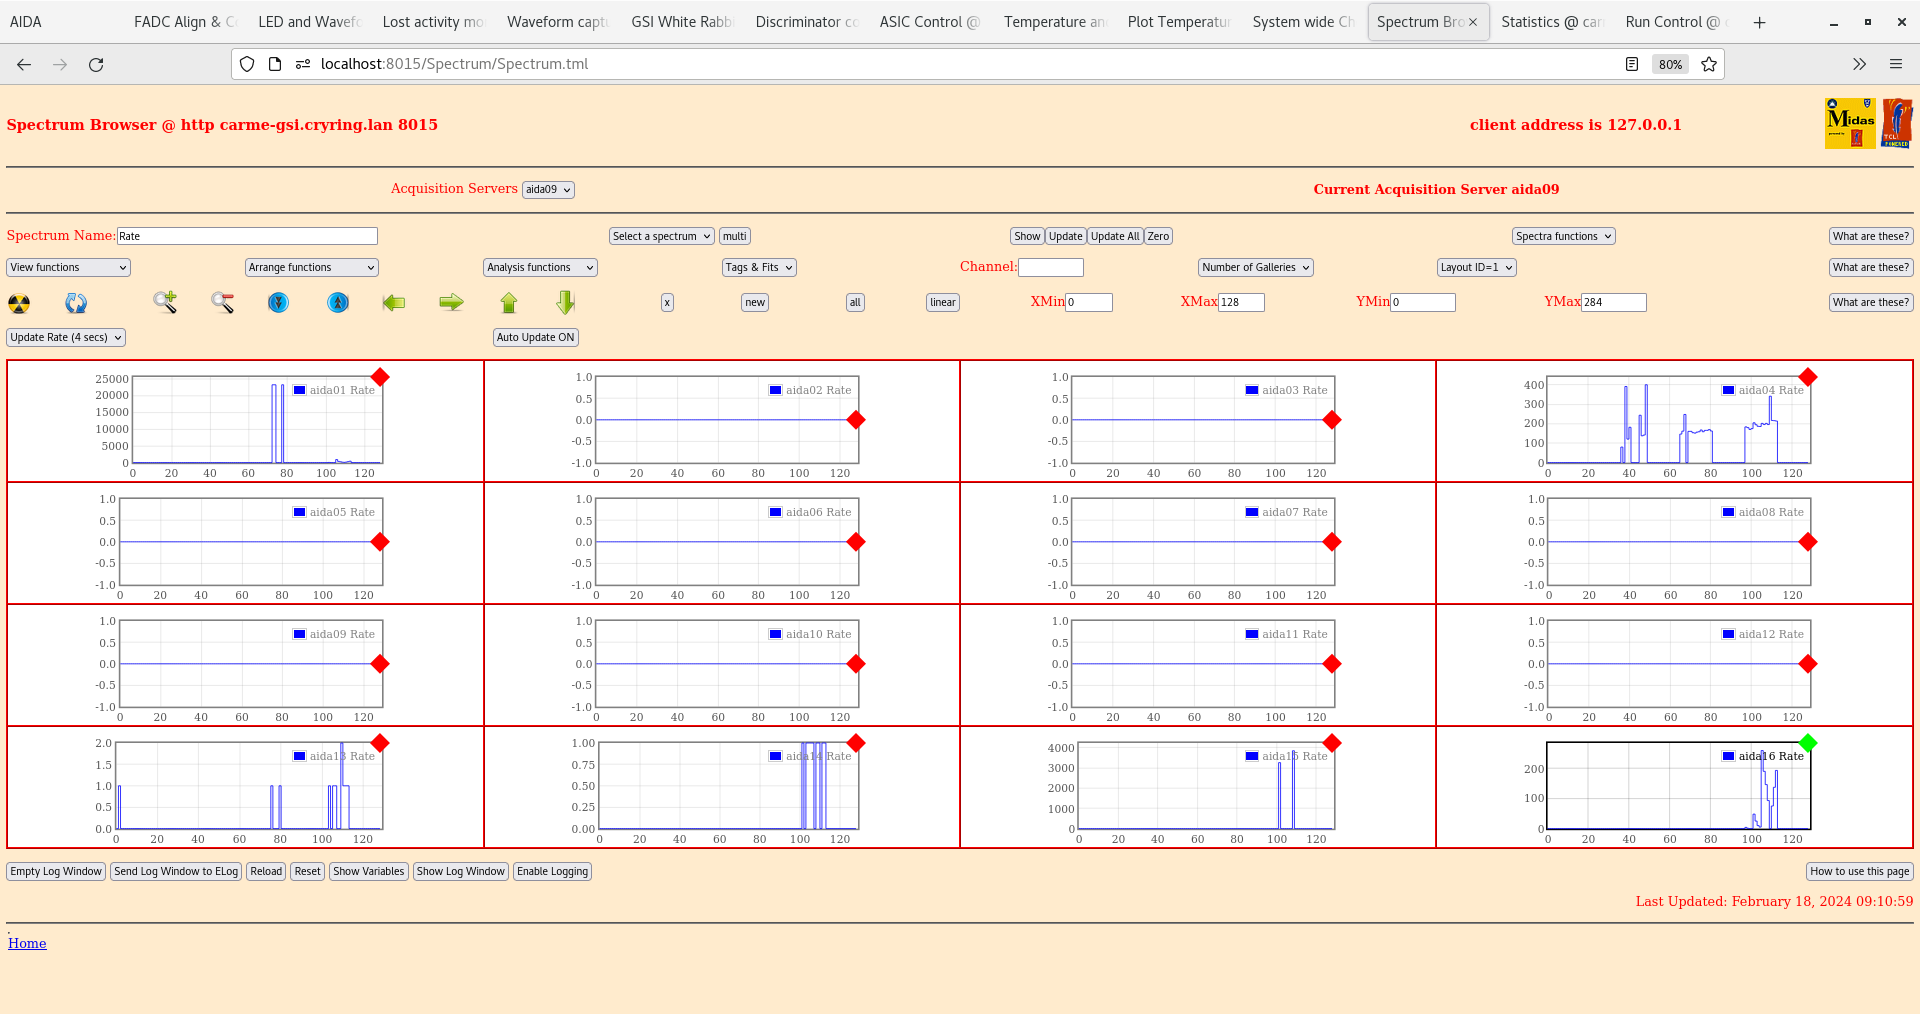The width and height of the screenshot is (1920, 1014).
Task: Click the yellow radiation hazard icon
Action: click(19, 303)
